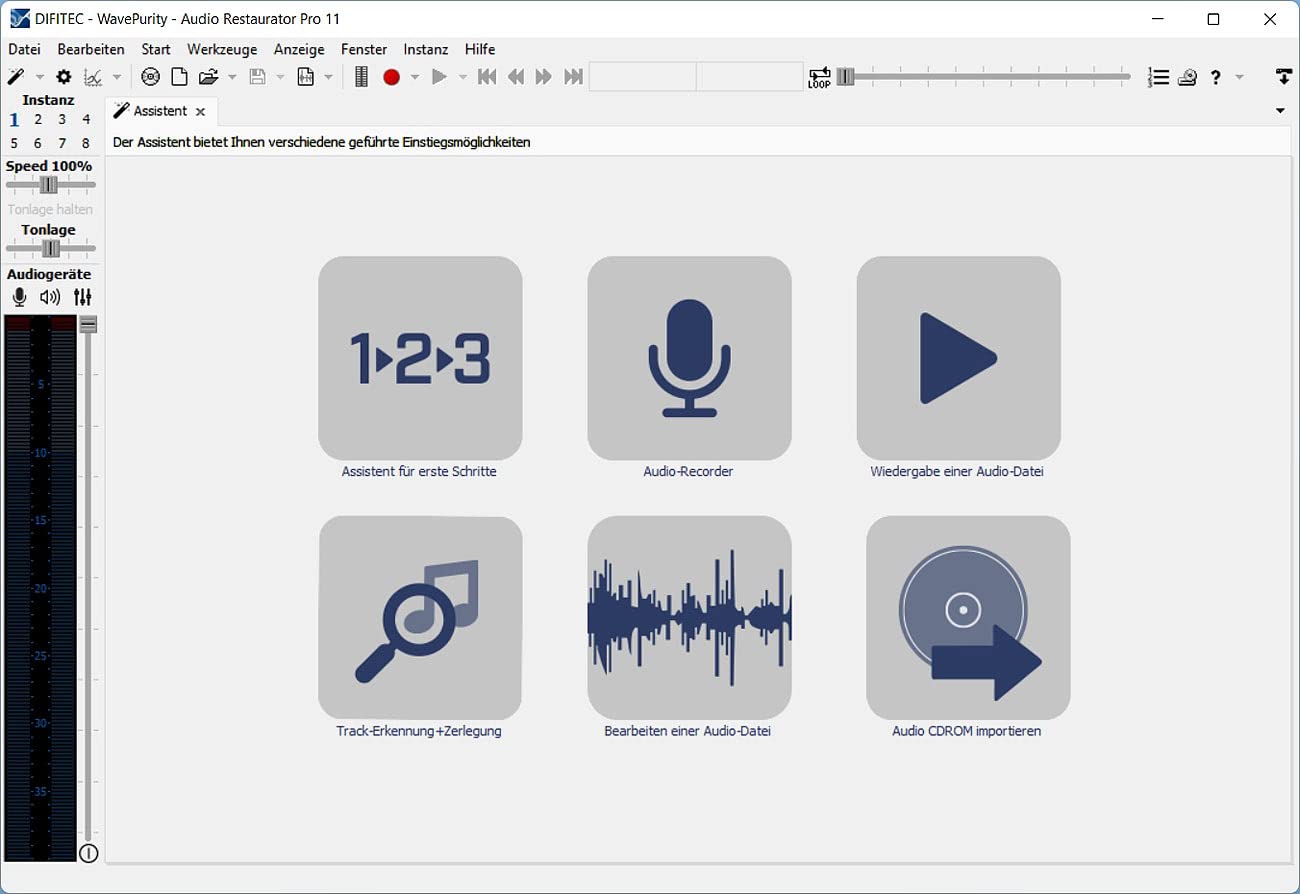Open the Instanz menu in the menu bar

pos(426,49)
